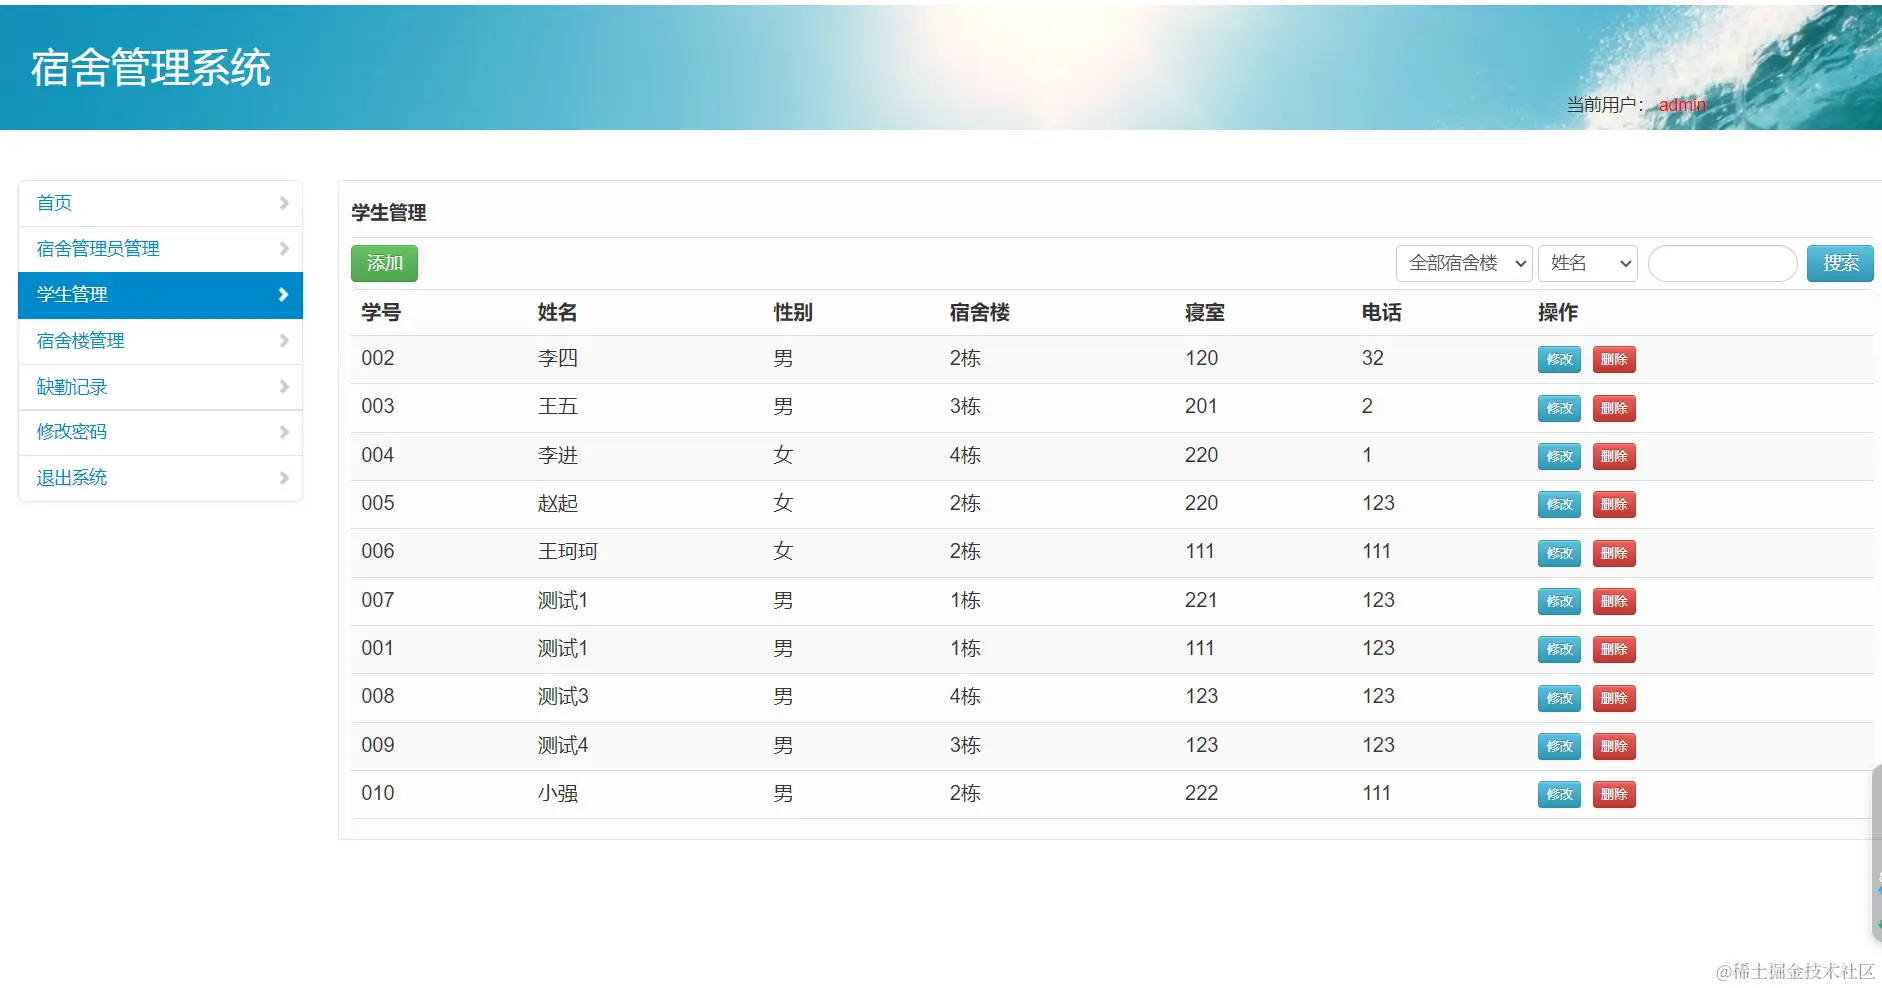This screenshot has width=1882, height=988.
Task: Click 删除 for student 008 测试3
Action: (x=1614, y=698)
